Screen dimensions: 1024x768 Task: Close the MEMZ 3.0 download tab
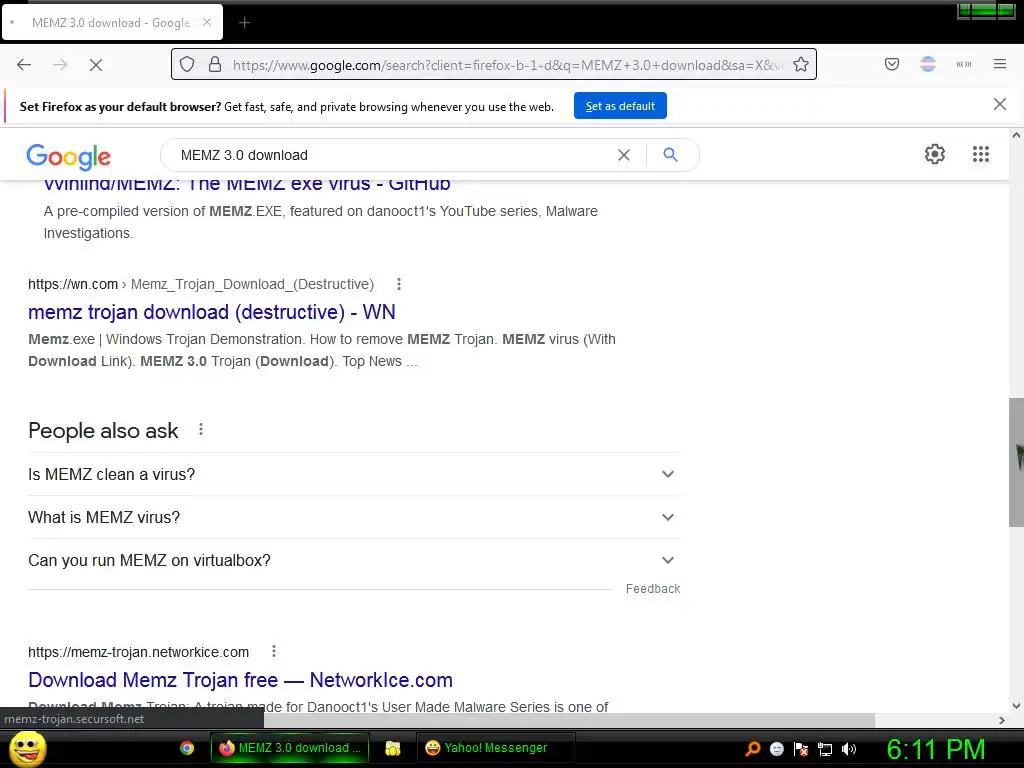(207, 22)
